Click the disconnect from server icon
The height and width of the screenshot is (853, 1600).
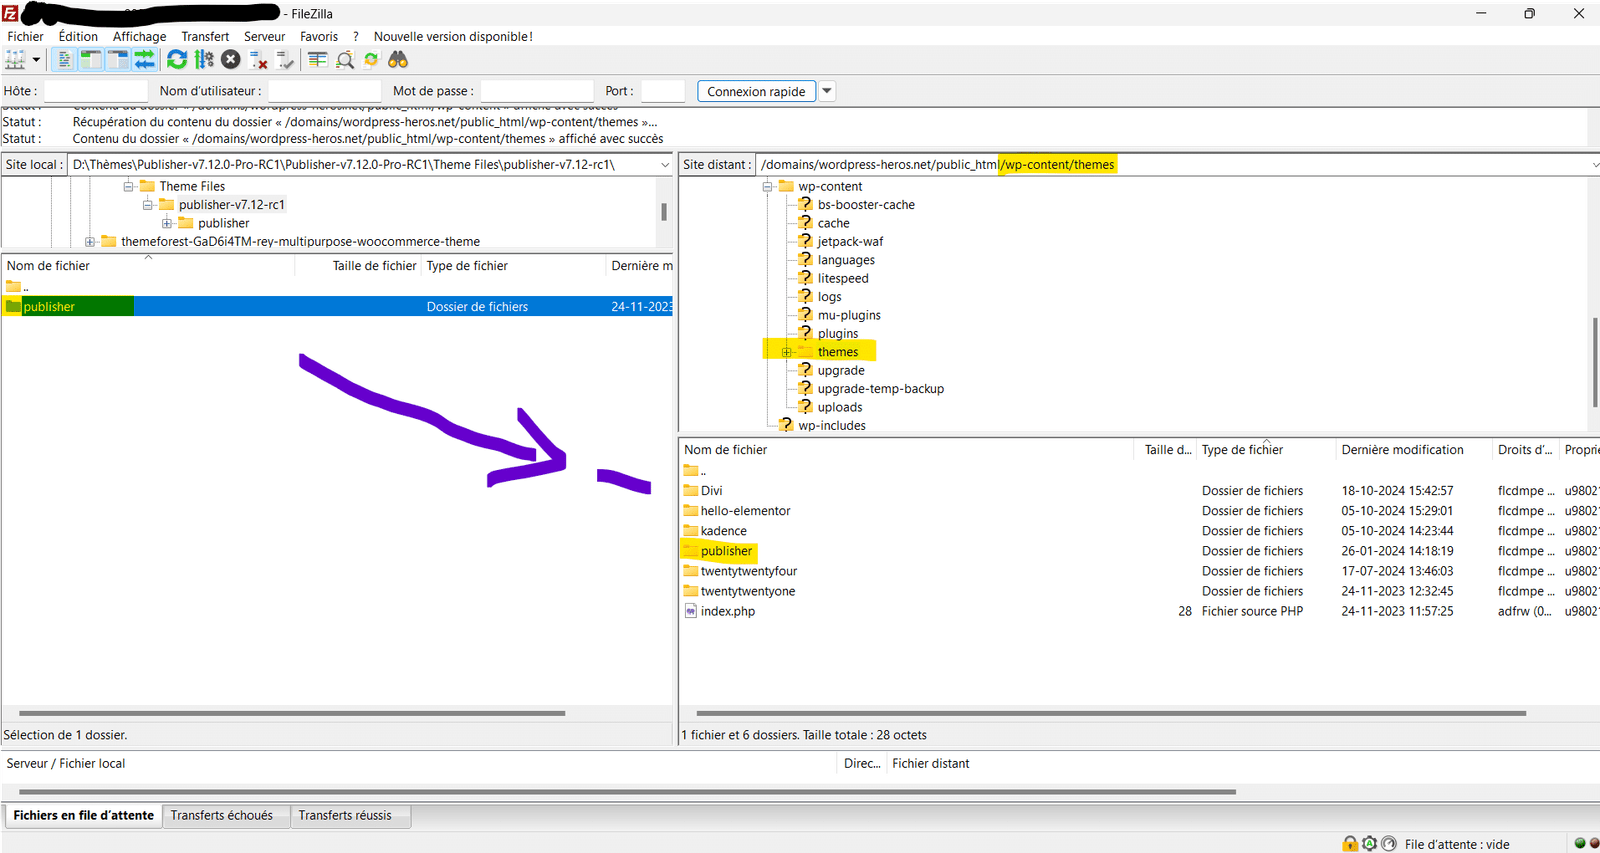coord(258,60)
